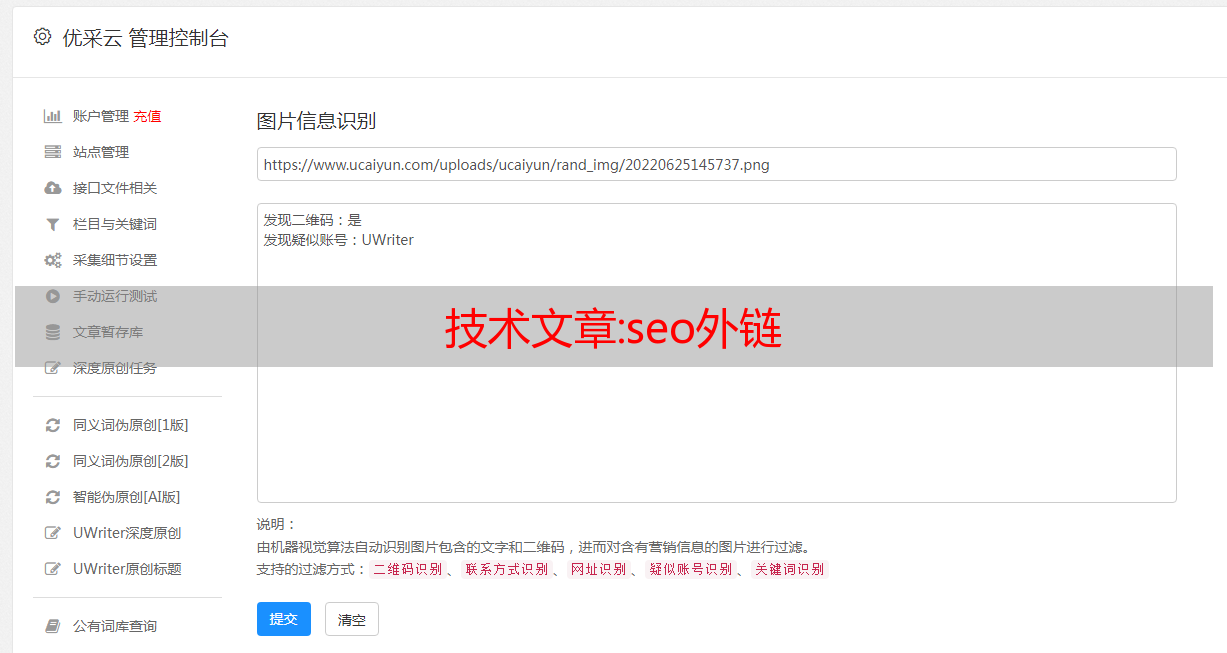Select 同义词伪原创[1版]
1227x653 pixels.
pyautogui.click(x=131, y=425)
